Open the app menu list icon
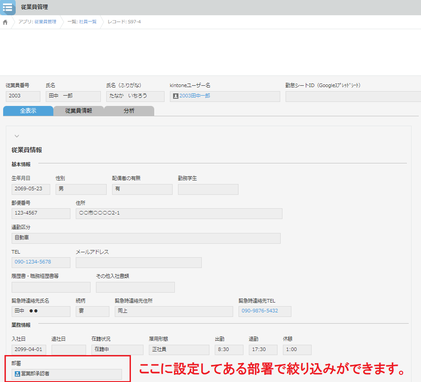The image size is (421, 382). (x=7, y=7)
